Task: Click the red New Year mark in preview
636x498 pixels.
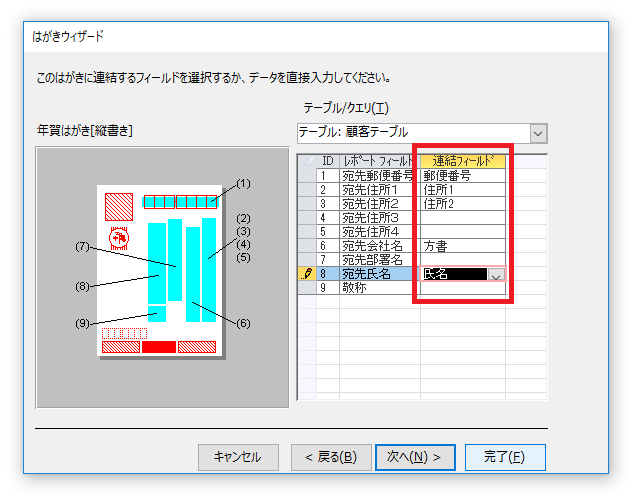Action: pyautogui.click(x=119, y=238)
